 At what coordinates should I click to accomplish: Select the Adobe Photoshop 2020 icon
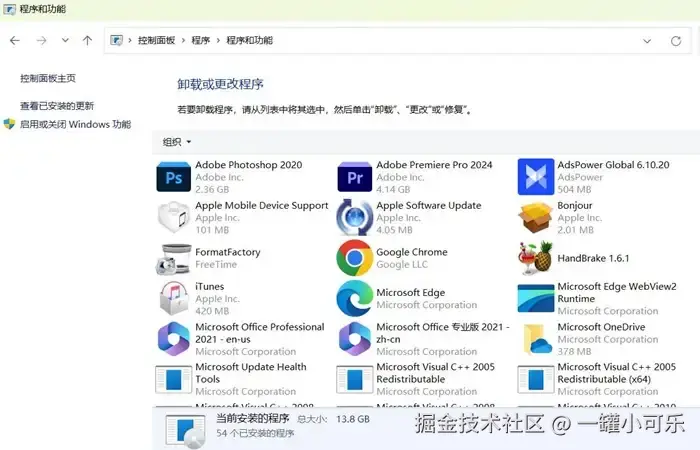174,177
